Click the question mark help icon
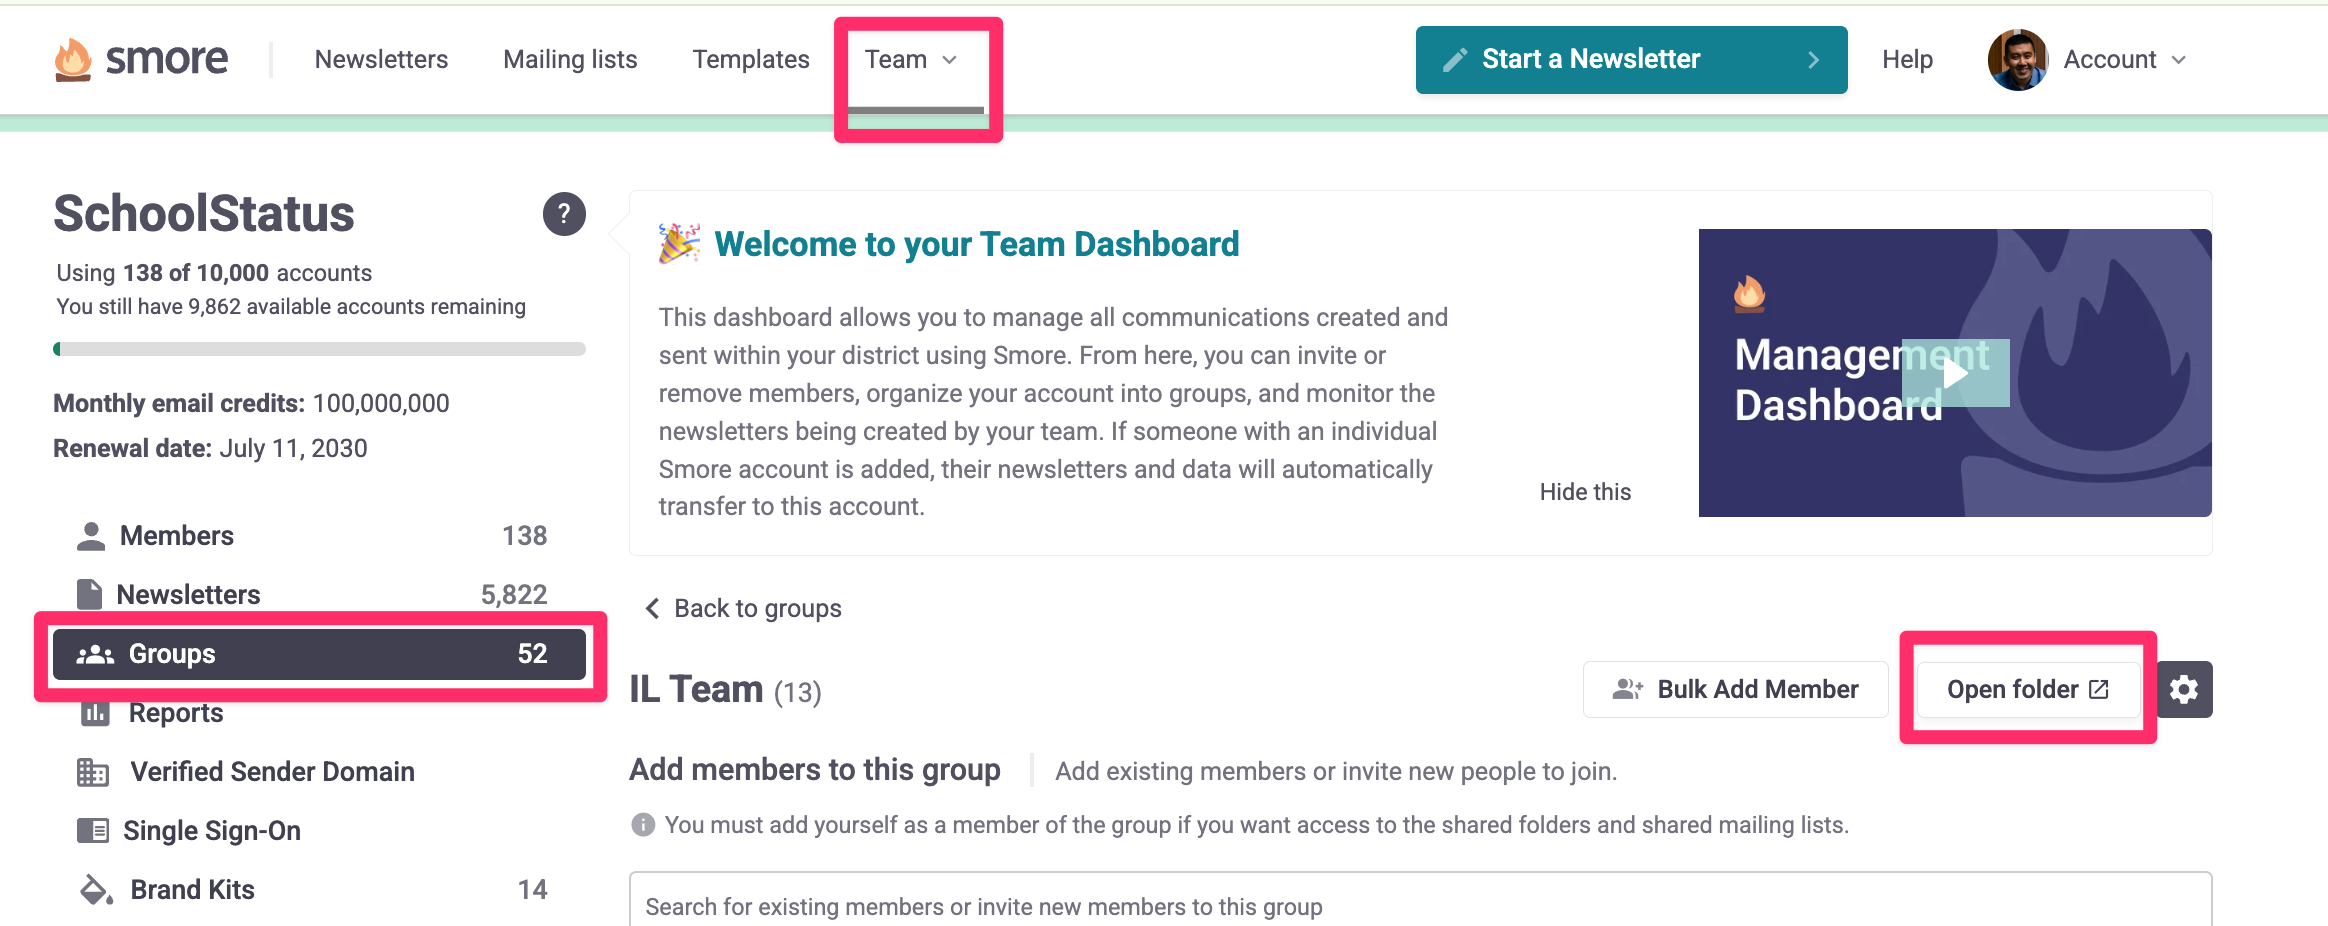 (564, 214)
